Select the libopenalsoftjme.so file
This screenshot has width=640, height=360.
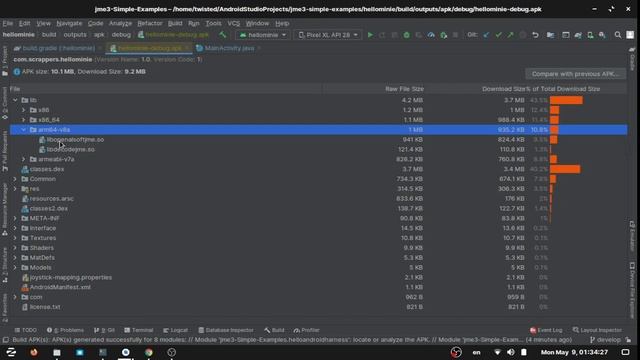(x=319, y=140)
